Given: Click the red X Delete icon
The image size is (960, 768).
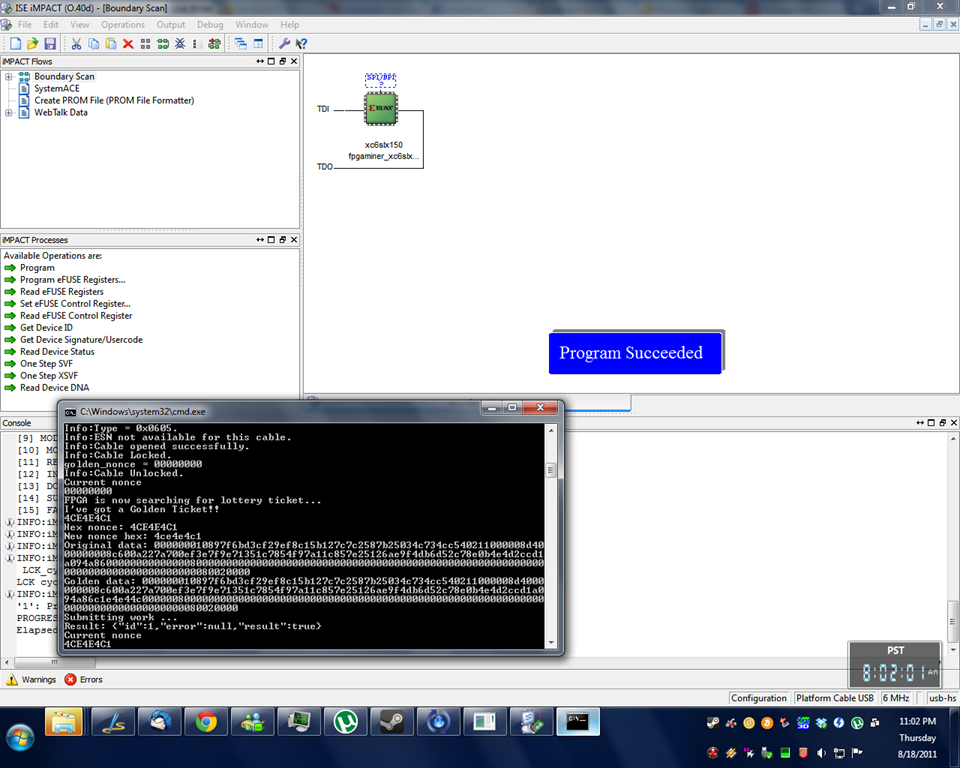Looking at the screenshot, I should coord(128,43).
